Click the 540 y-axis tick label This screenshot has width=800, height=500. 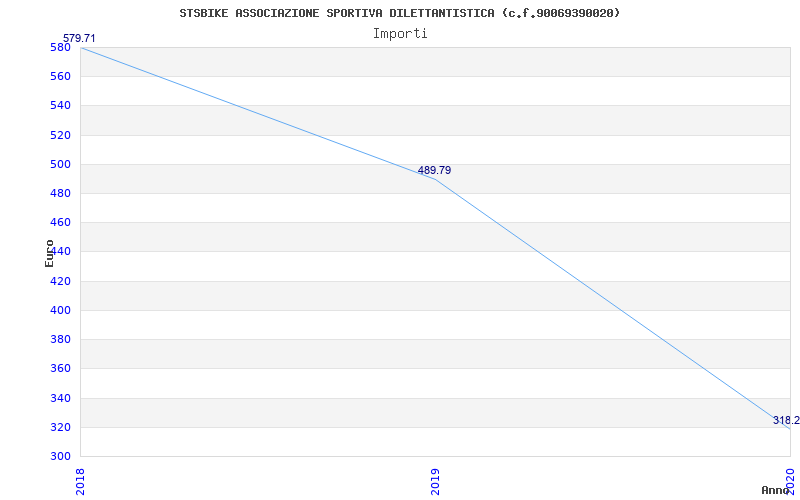tap(60, 106)
